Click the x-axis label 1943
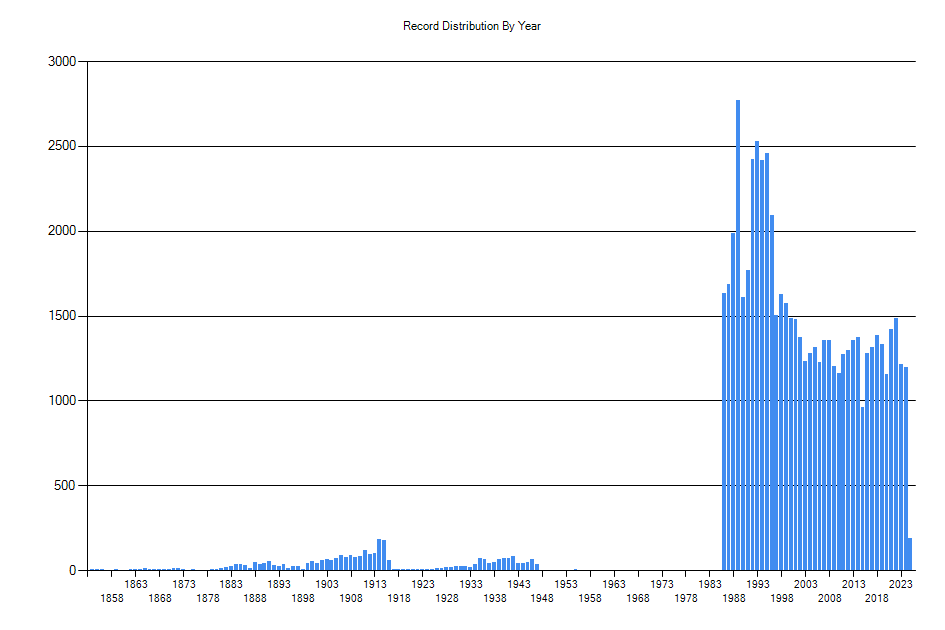The image size is (945, 630). 518,584
